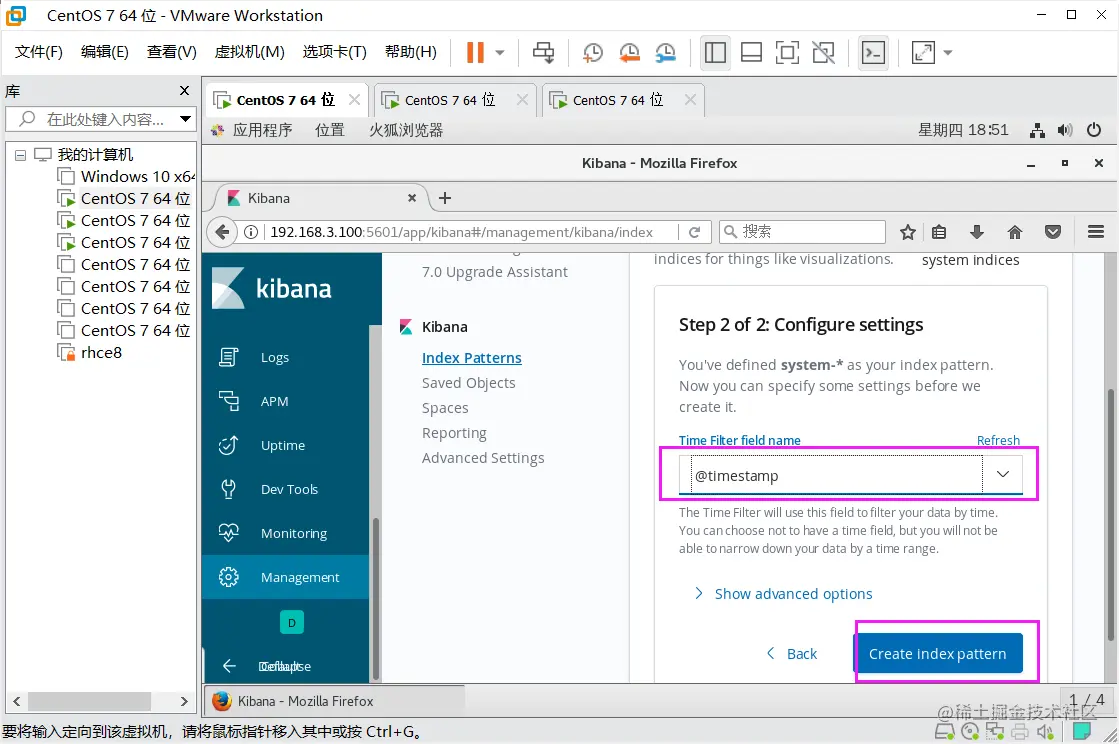Screen dimensions: 1119x744
Task: Open the 编辑(E) menu
Action: pos(104,52)
